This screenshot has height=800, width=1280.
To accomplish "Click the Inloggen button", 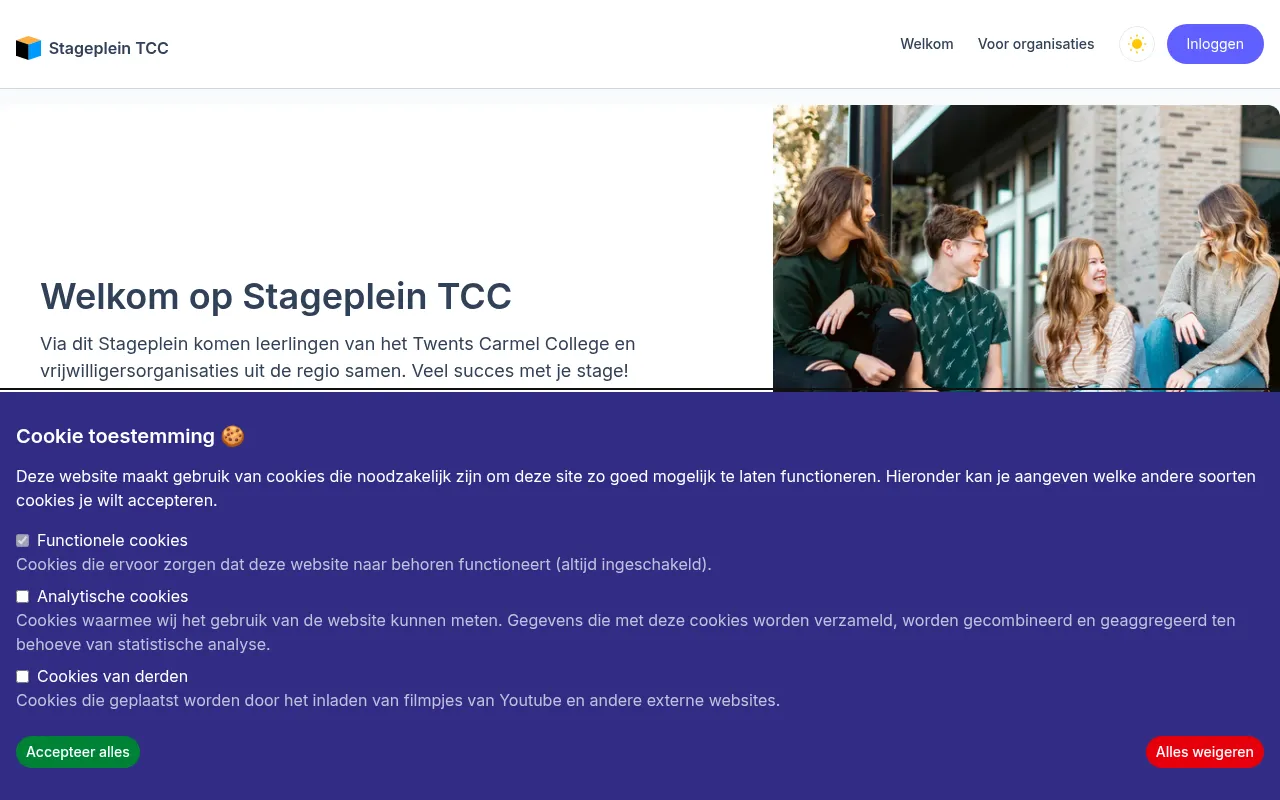I will point(1215,44).
